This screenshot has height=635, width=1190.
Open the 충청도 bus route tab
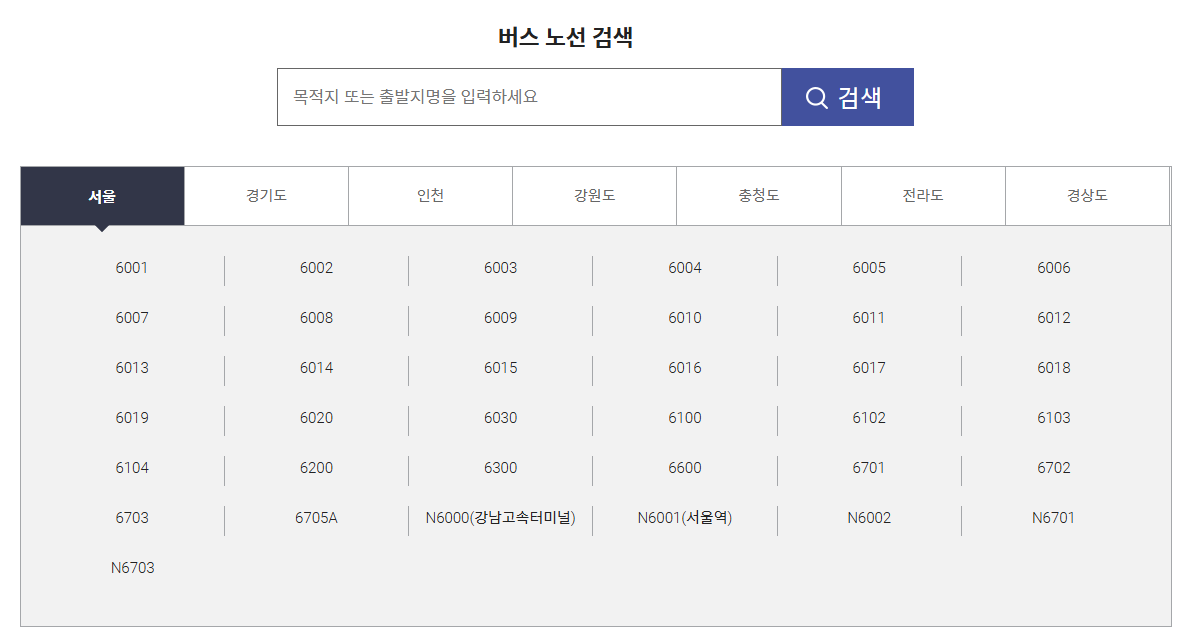pyautogui.click(x=758, y=195)
